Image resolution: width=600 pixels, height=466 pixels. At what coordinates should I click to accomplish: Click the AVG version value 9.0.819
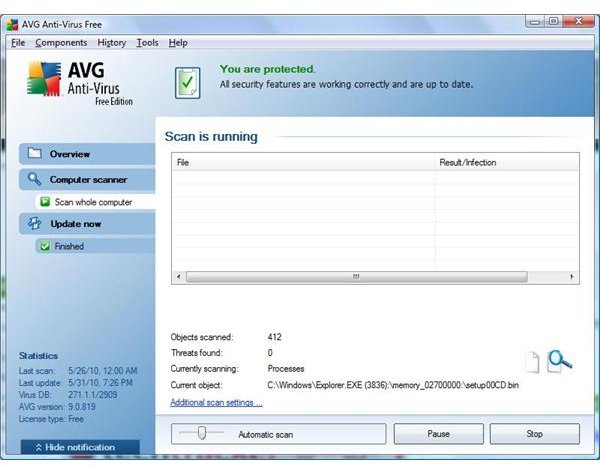click(82, 407)
